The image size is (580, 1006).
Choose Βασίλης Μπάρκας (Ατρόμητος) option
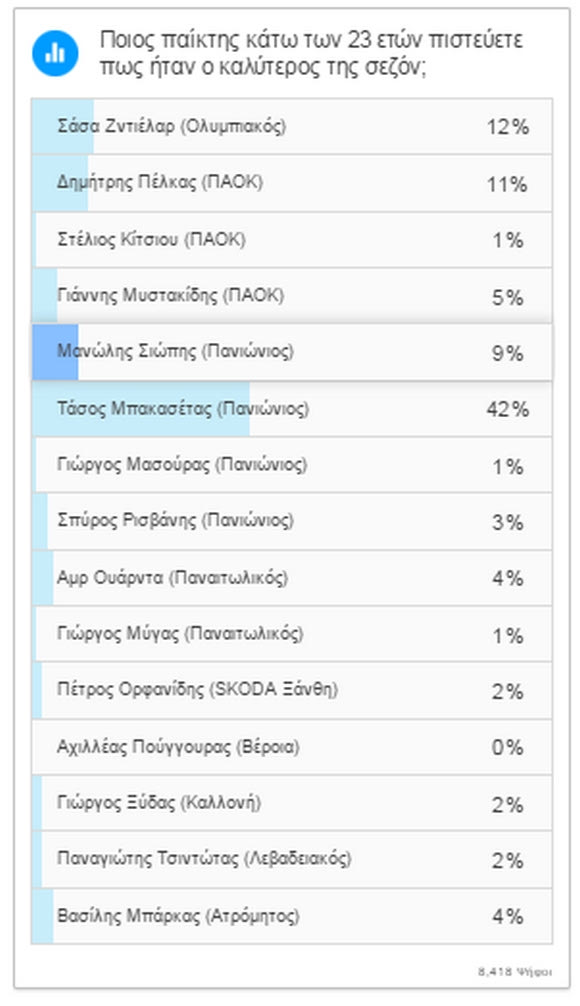tap(292, 916)
